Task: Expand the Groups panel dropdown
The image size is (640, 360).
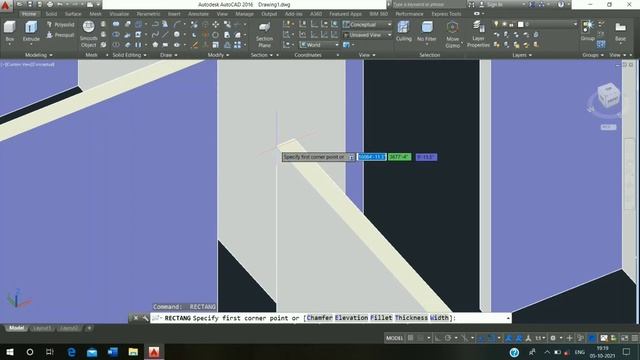Action: 593,55
